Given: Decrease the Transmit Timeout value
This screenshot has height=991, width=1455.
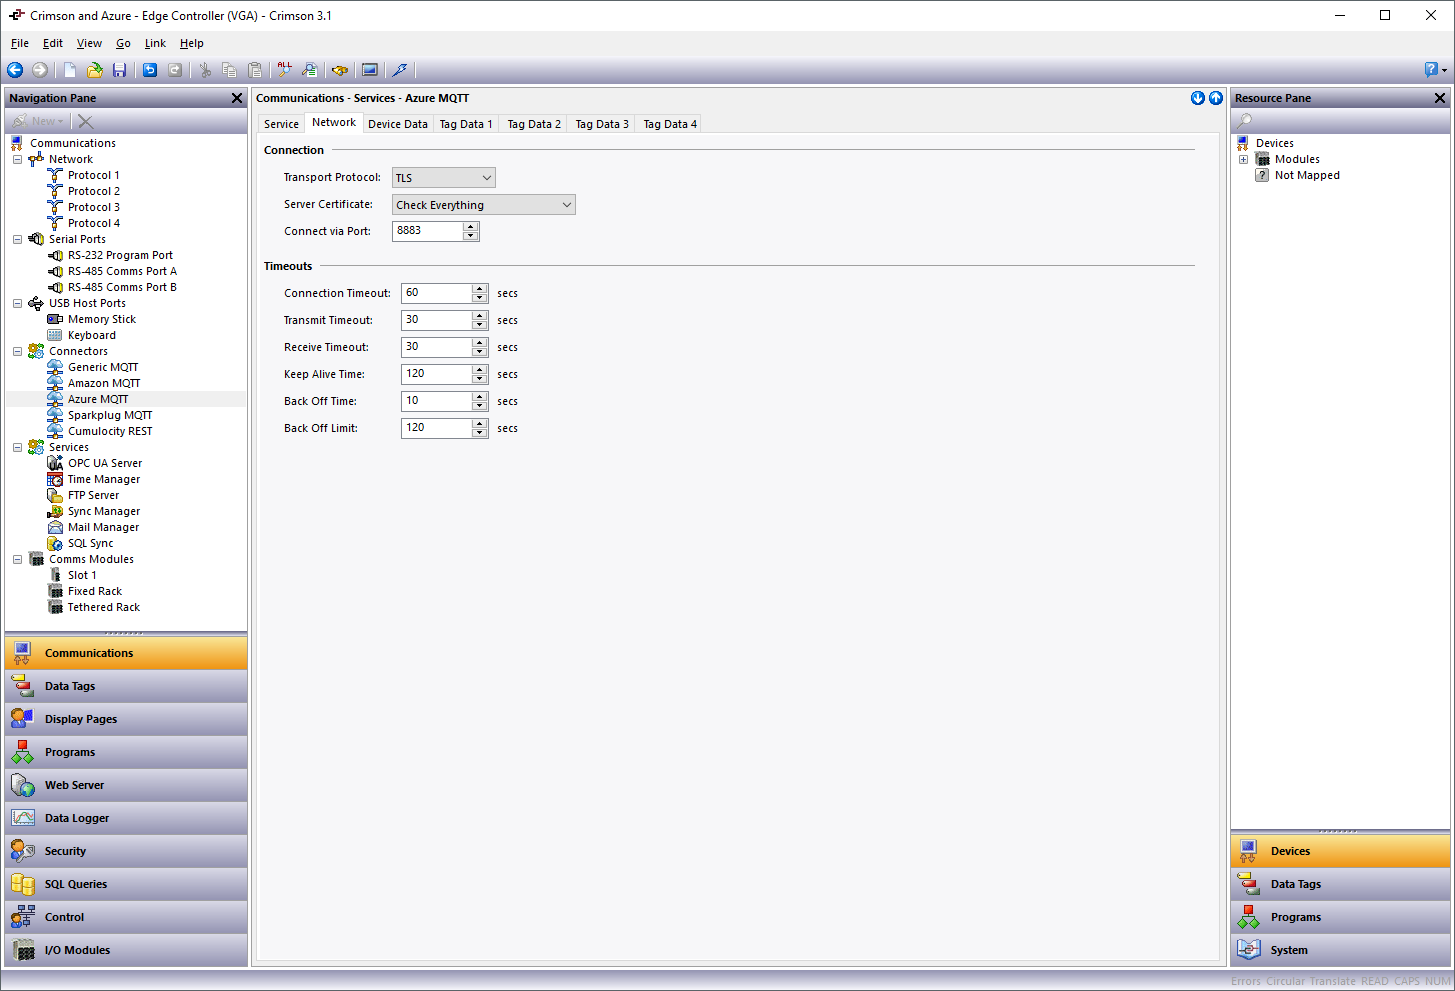Looking at the screenshot, I should click(480, 325).
